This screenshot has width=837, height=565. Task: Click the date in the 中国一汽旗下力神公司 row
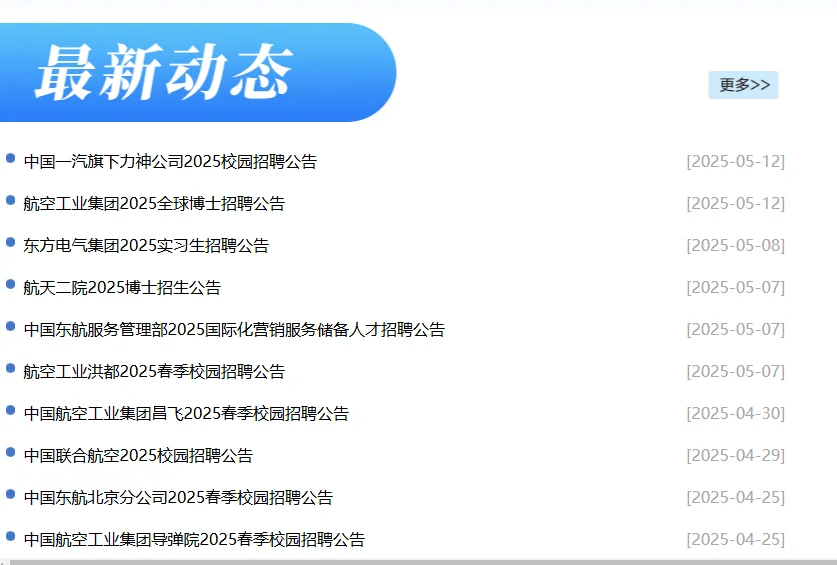click(x=736, y=161)
